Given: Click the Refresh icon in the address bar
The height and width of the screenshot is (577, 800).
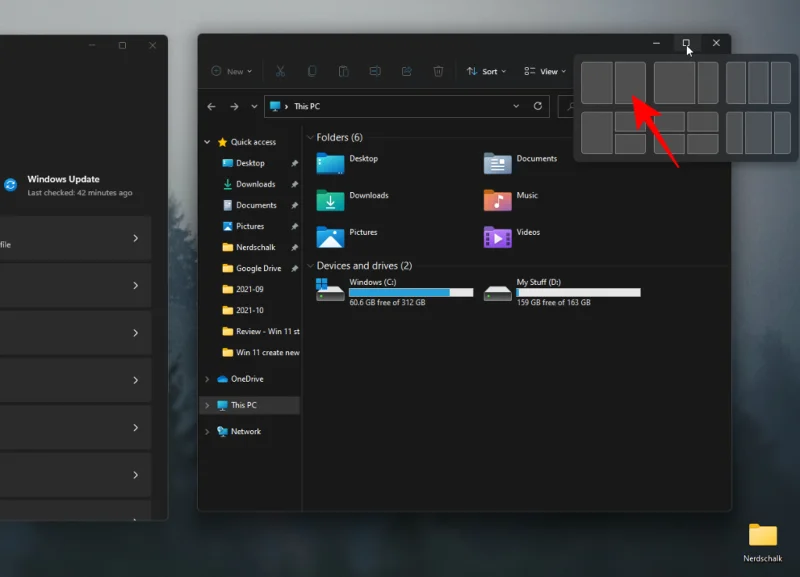Looking at the screenshot, I should click(x=537, y=106).
